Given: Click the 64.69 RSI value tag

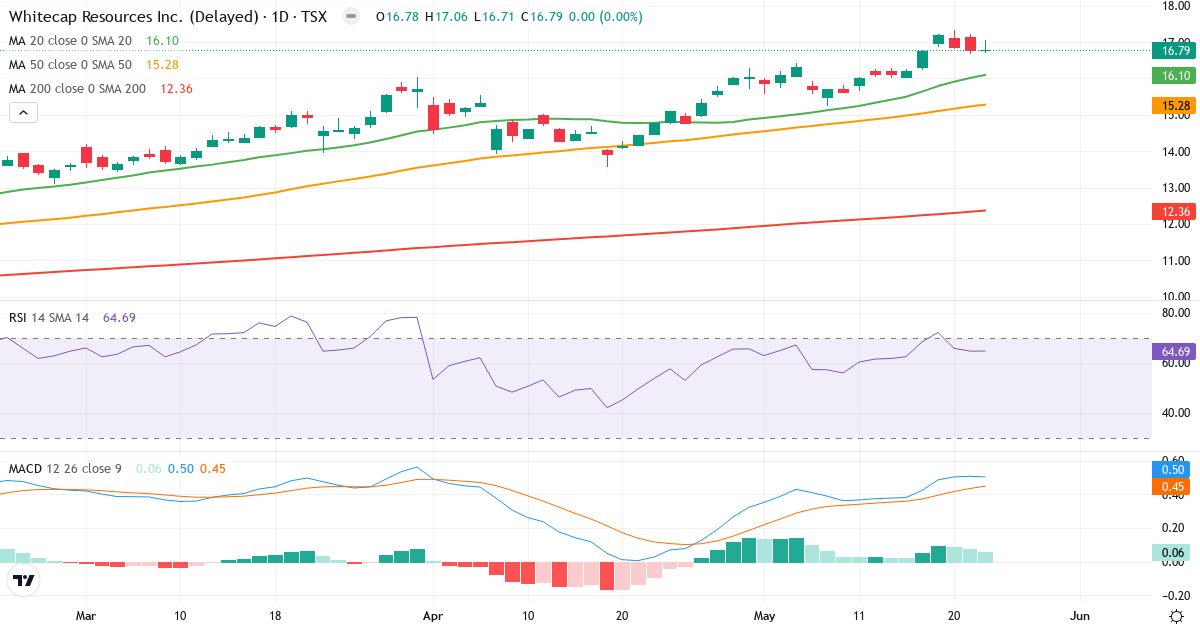Looking at the screenshot, I should coord(1175,351).
